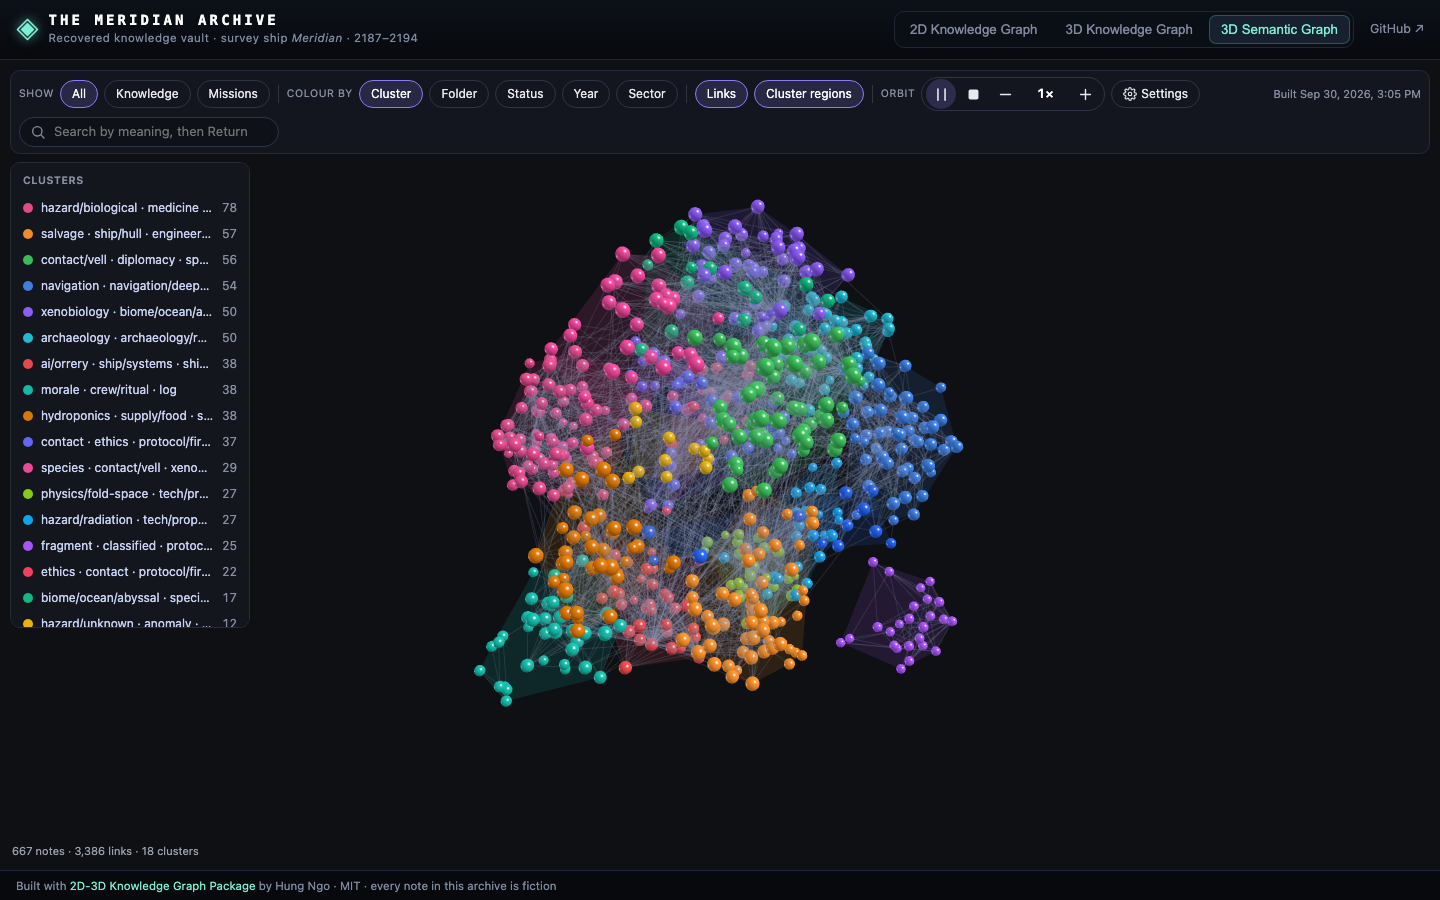Show All notes filter
Viewport: 1440px width, 900px height.
(x=79, y=94)
